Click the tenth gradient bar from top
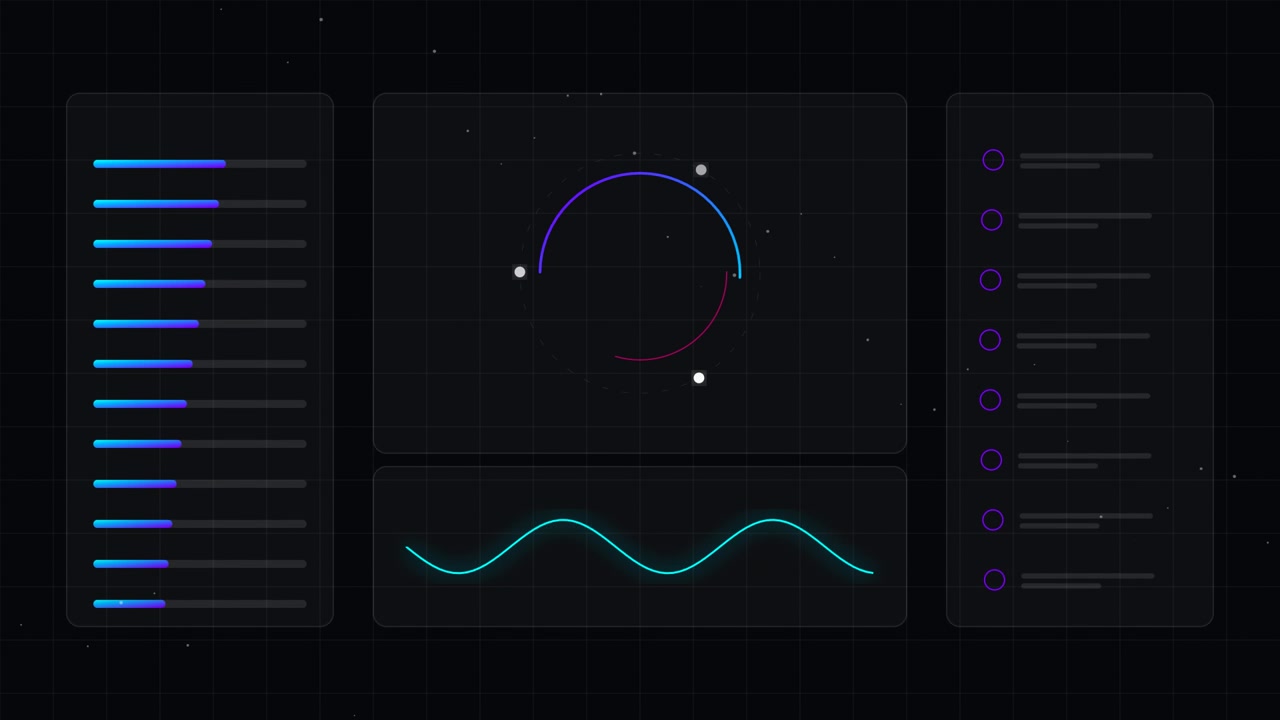 (x=200, y=524)
